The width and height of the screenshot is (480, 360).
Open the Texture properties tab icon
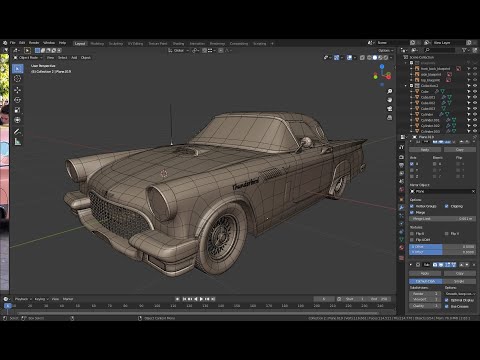pyautogui.click(x=402, y=258)
